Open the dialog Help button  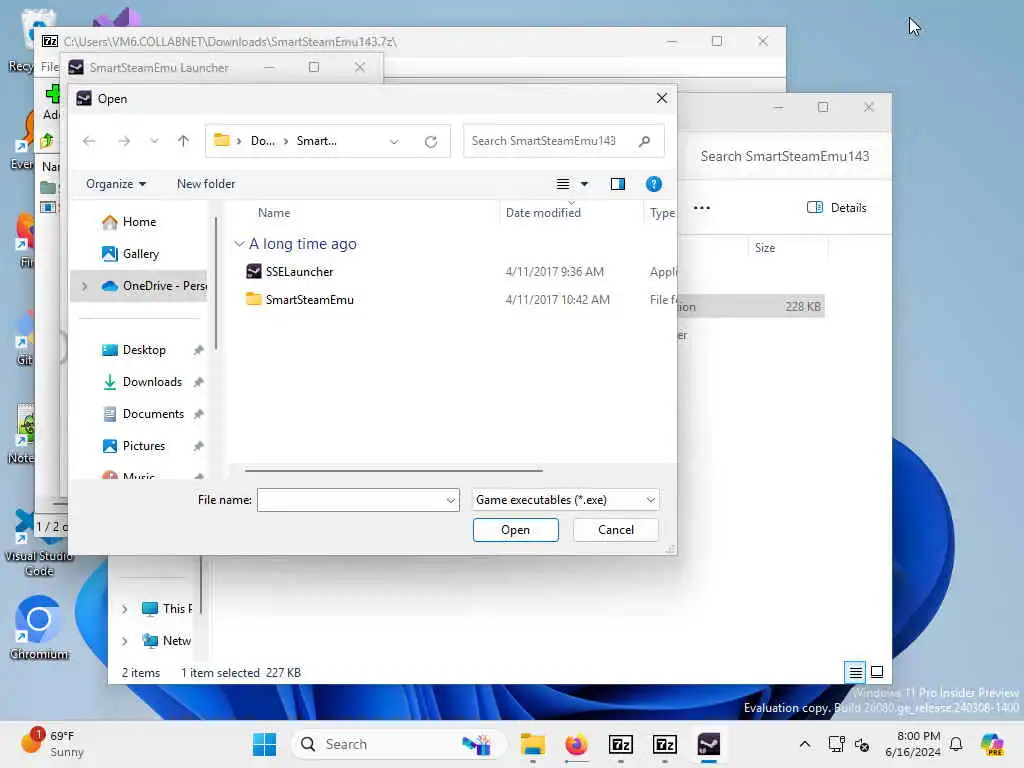(x=654, y=184)
